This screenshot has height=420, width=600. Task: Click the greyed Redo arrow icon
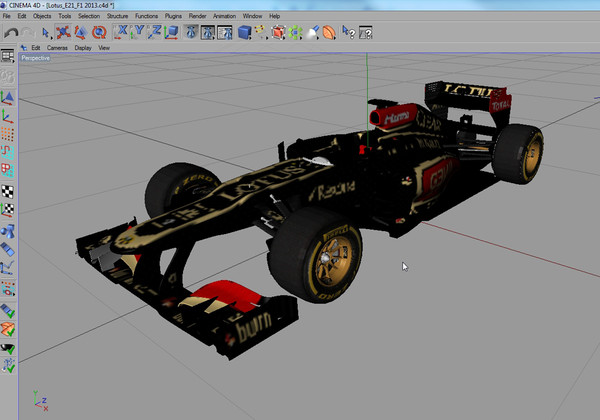[x=28, y=33]
